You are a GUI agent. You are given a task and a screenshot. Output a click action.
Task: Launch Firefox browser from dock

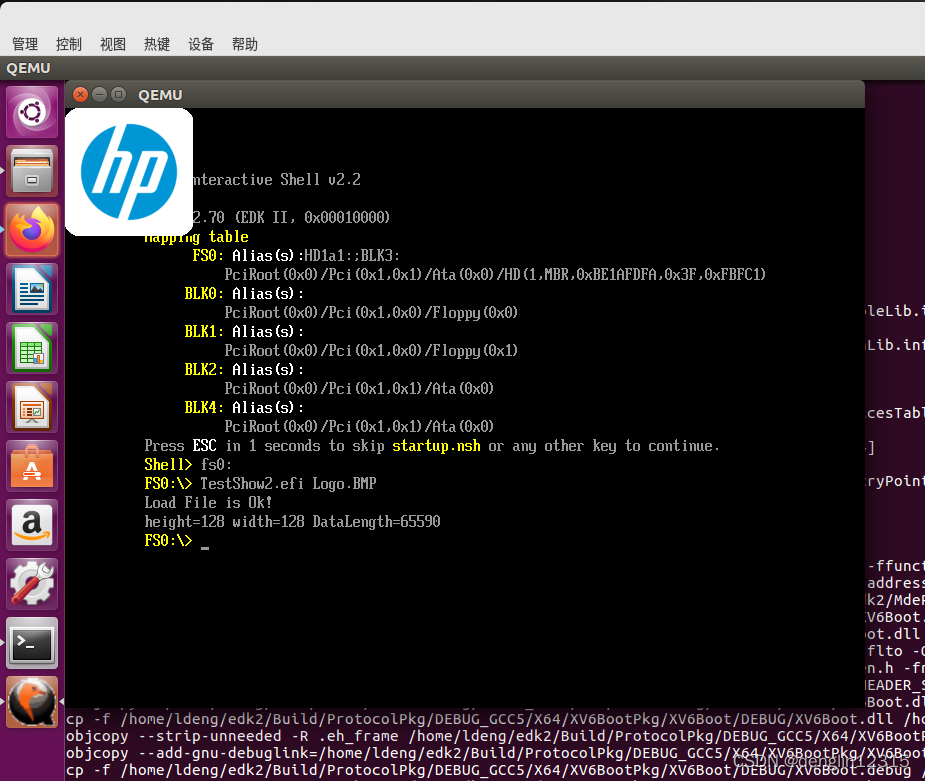point(32,230)
